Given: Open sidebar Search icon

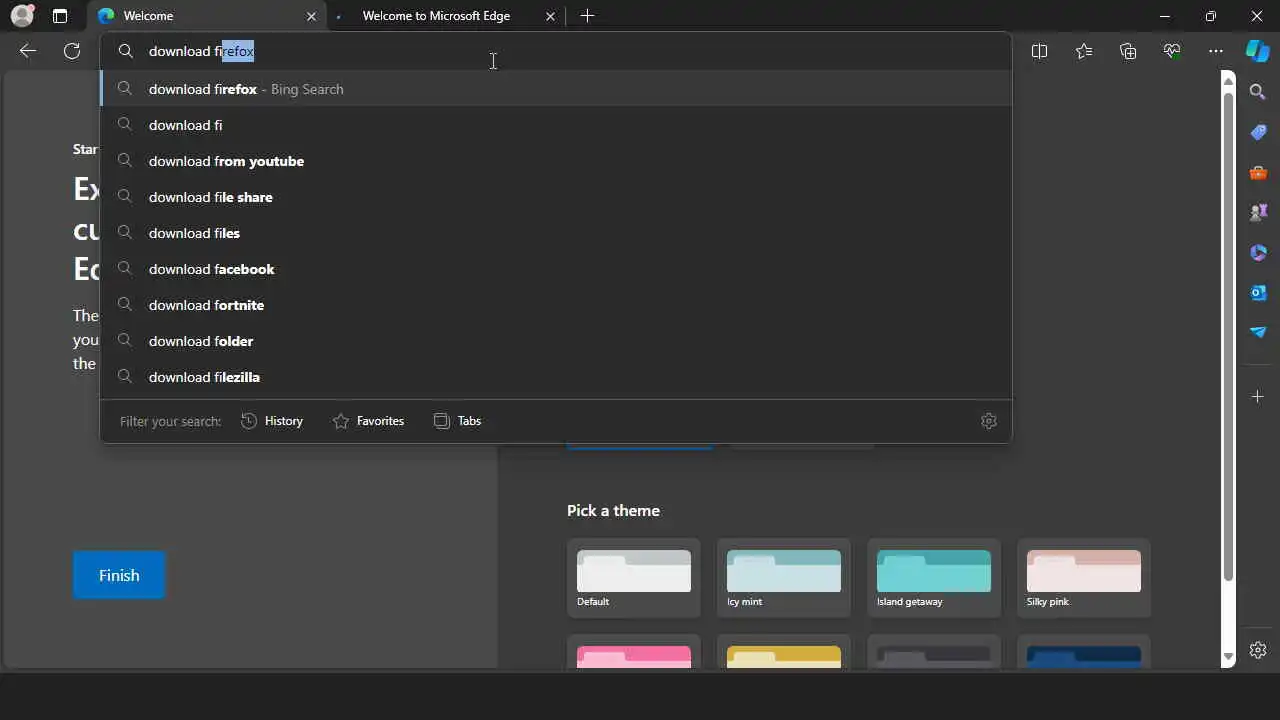Looking at the screenshot, I should point(1258,92).
